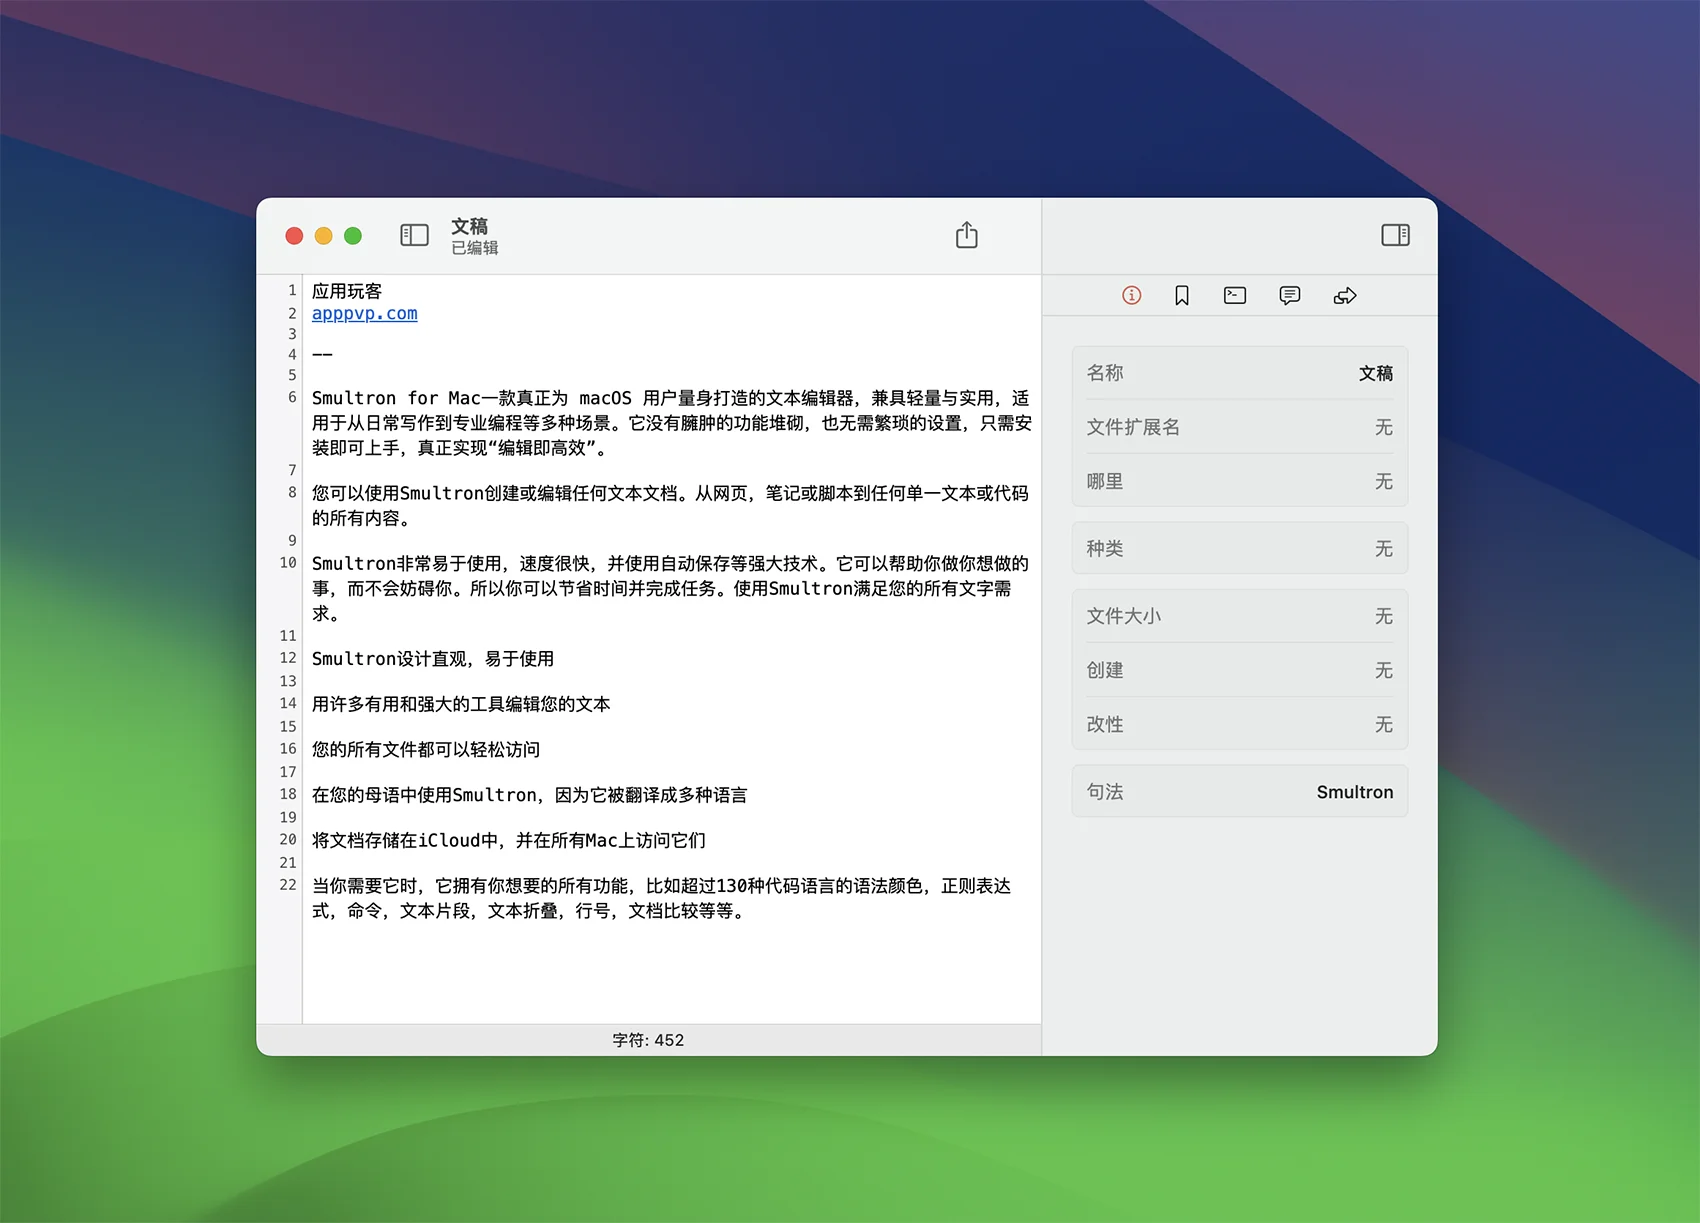Click line number 14 in the gutter
The height and width of the screenshot is (1223, 1700).
[288, 703]
